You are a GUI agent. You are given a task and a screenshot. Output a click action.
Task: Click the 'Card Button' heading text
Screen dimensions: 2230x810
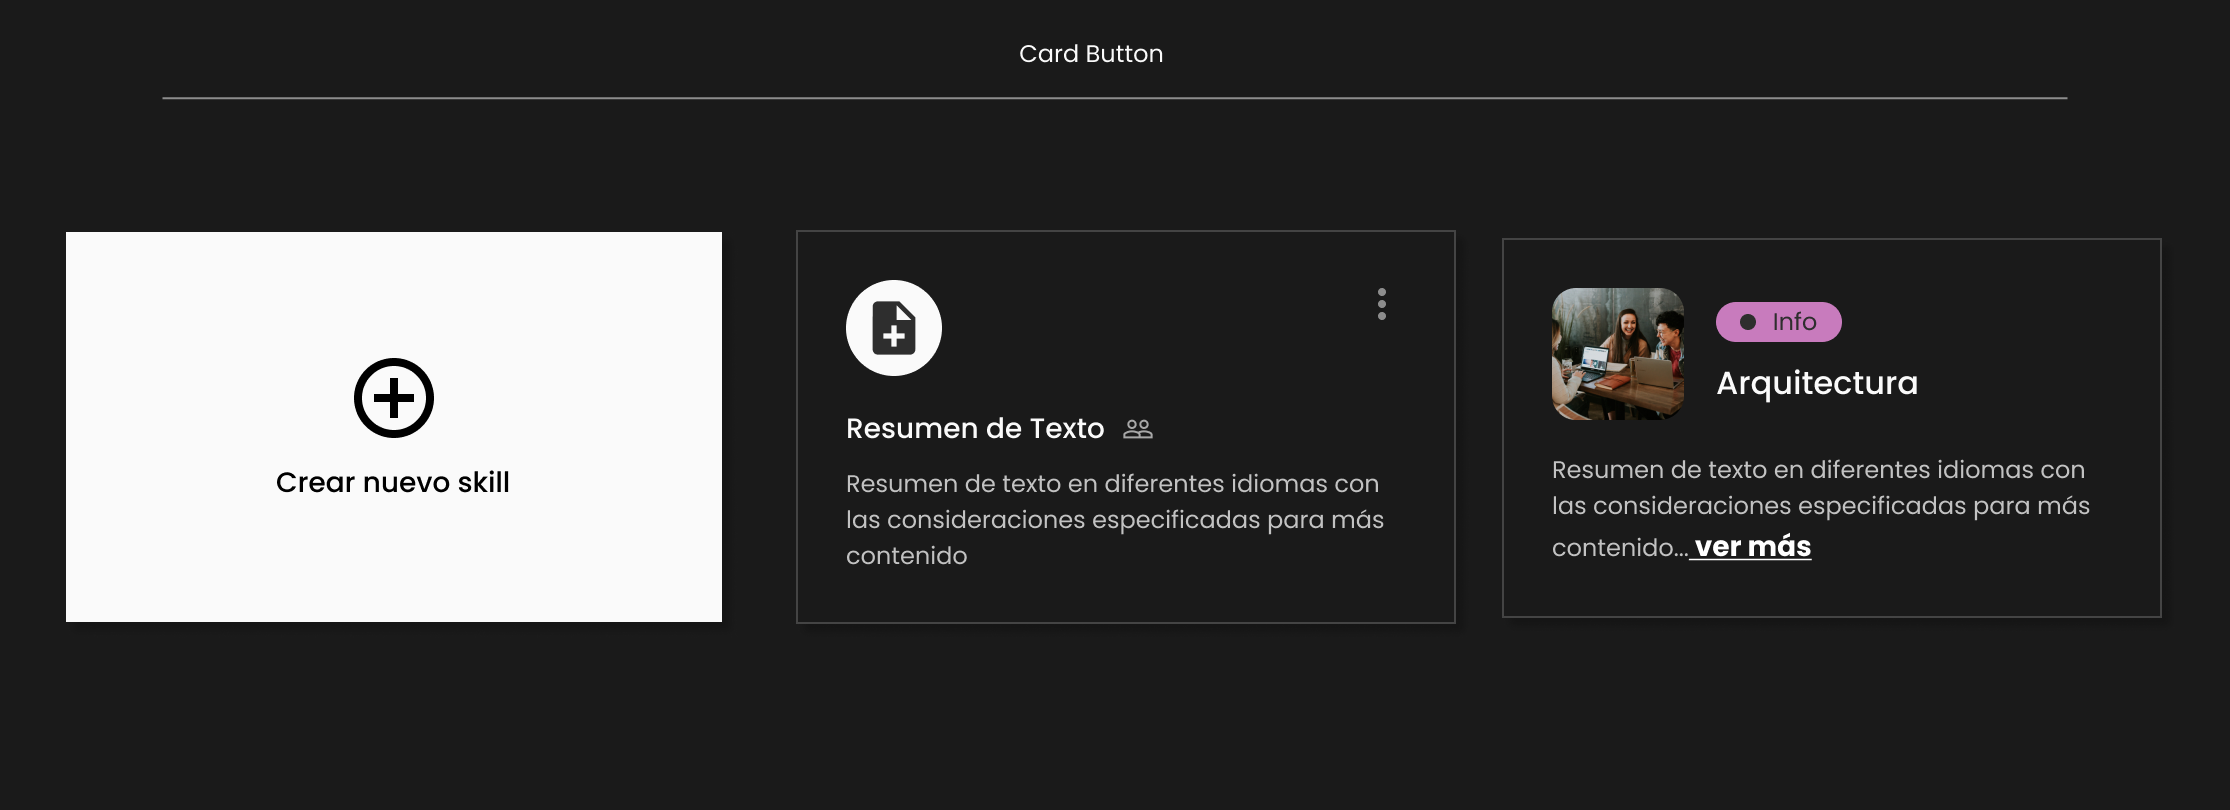1091,54
